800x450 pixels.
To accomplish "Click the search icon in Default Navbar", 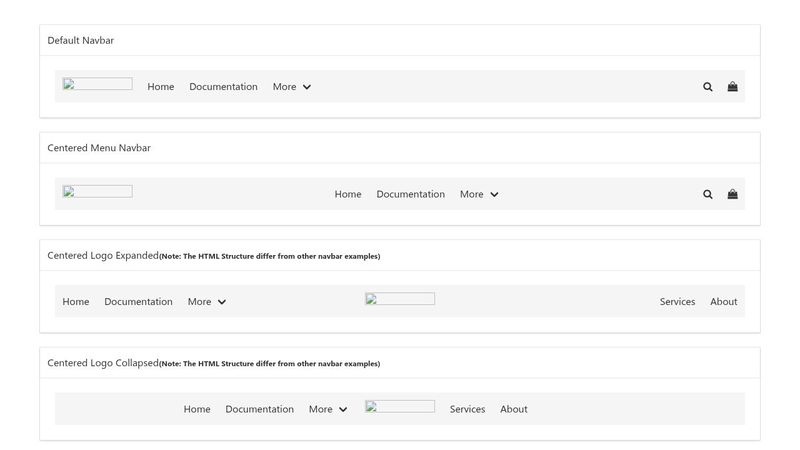I will click(708, 87).
